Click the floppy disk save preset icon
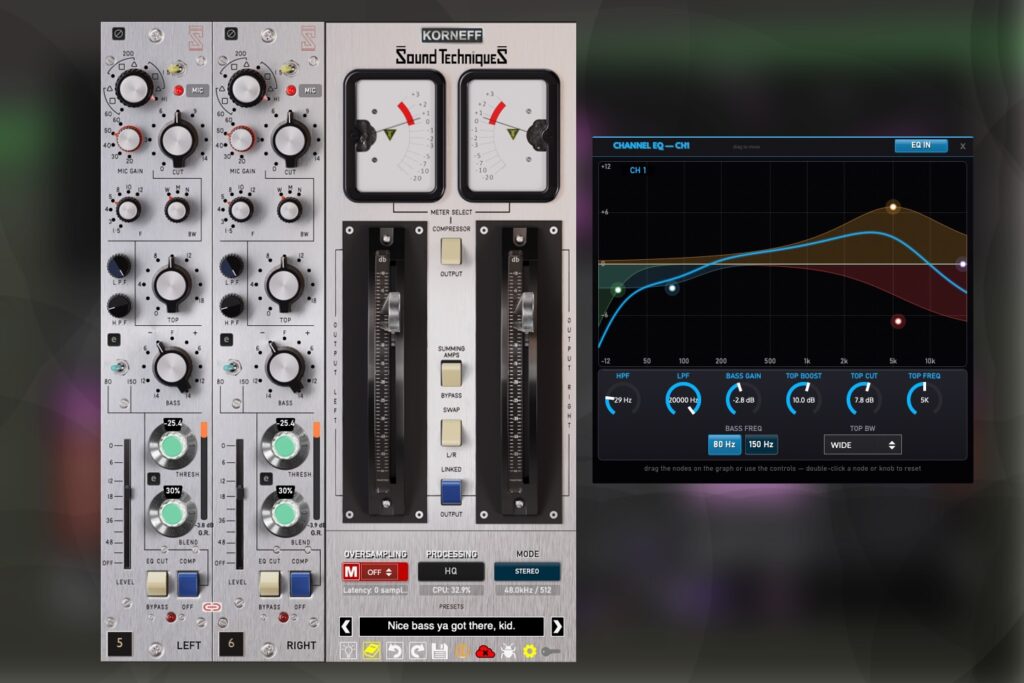Screen dimensions: 1024x683 point(440,651)
